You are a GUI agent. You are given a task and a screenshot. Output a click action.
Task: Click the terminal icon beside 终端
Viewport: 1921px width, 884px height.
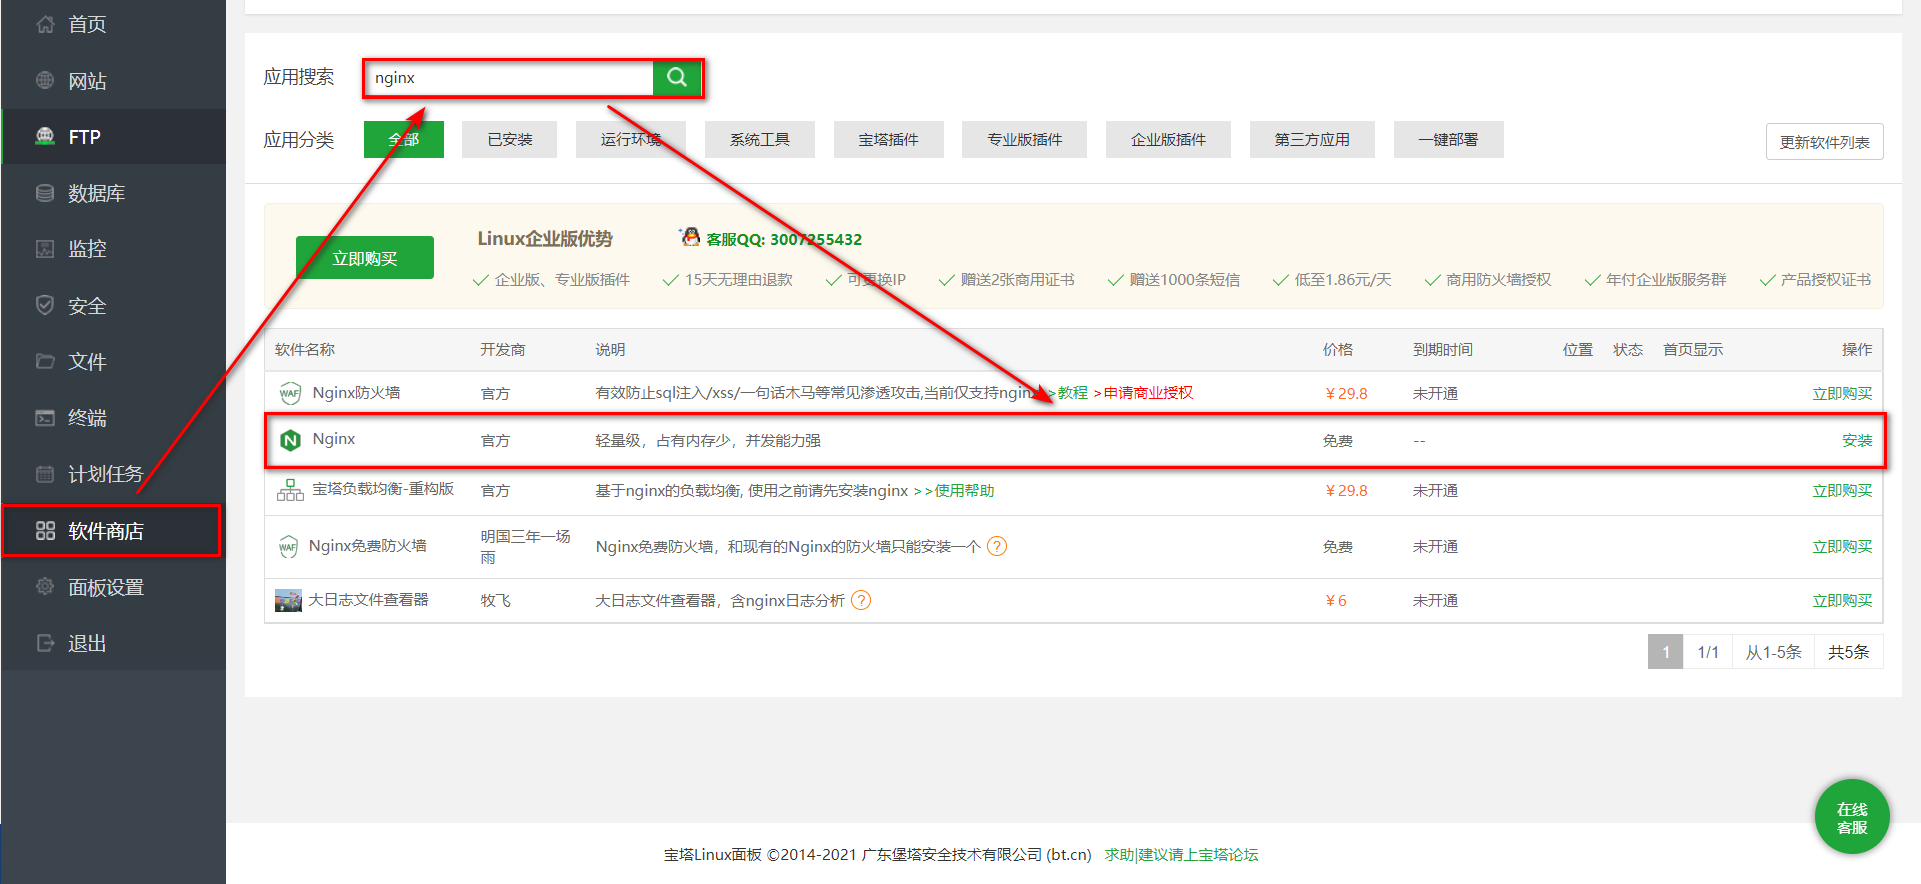pos(45,418)
